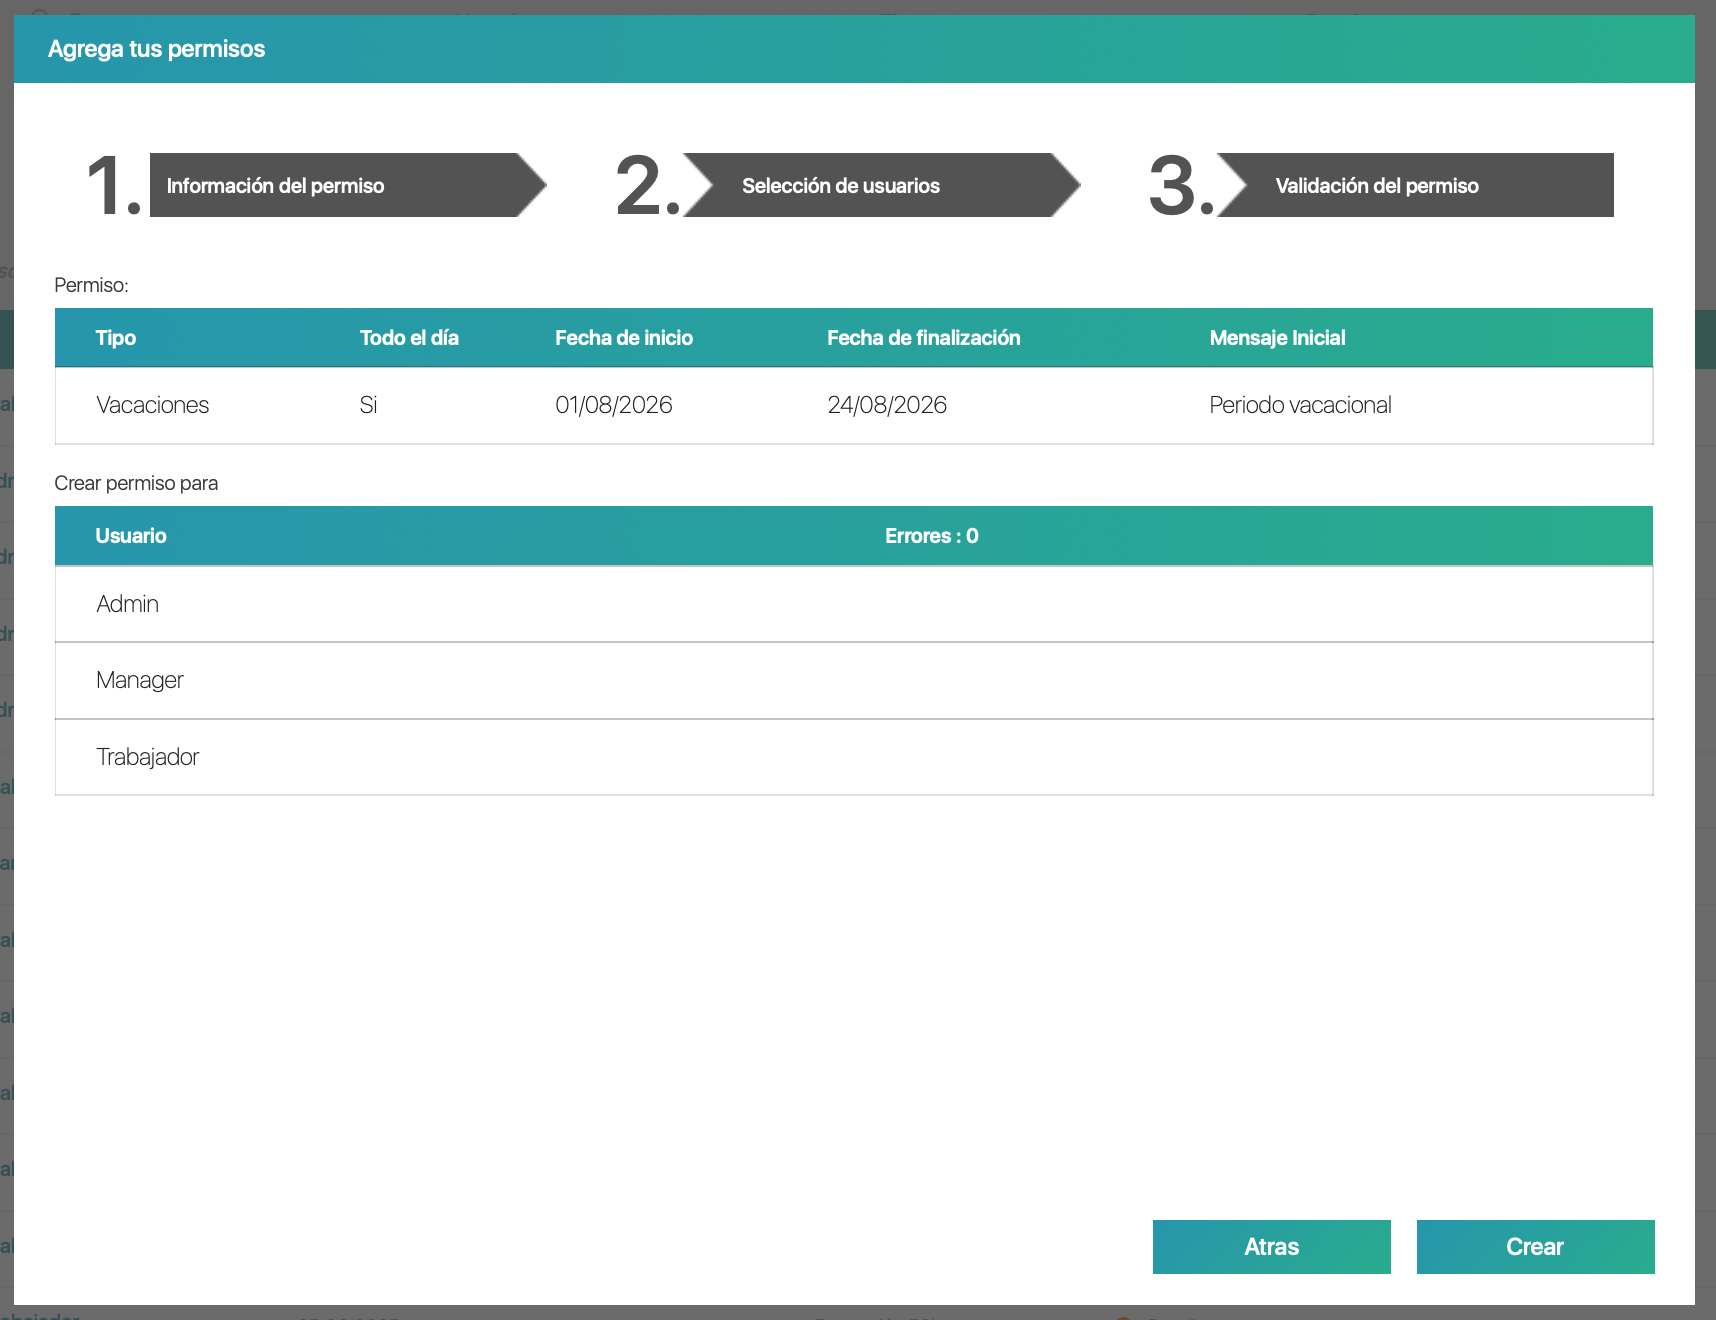Click the Tipo column header

pyautogui.click(x=116, y=338)
